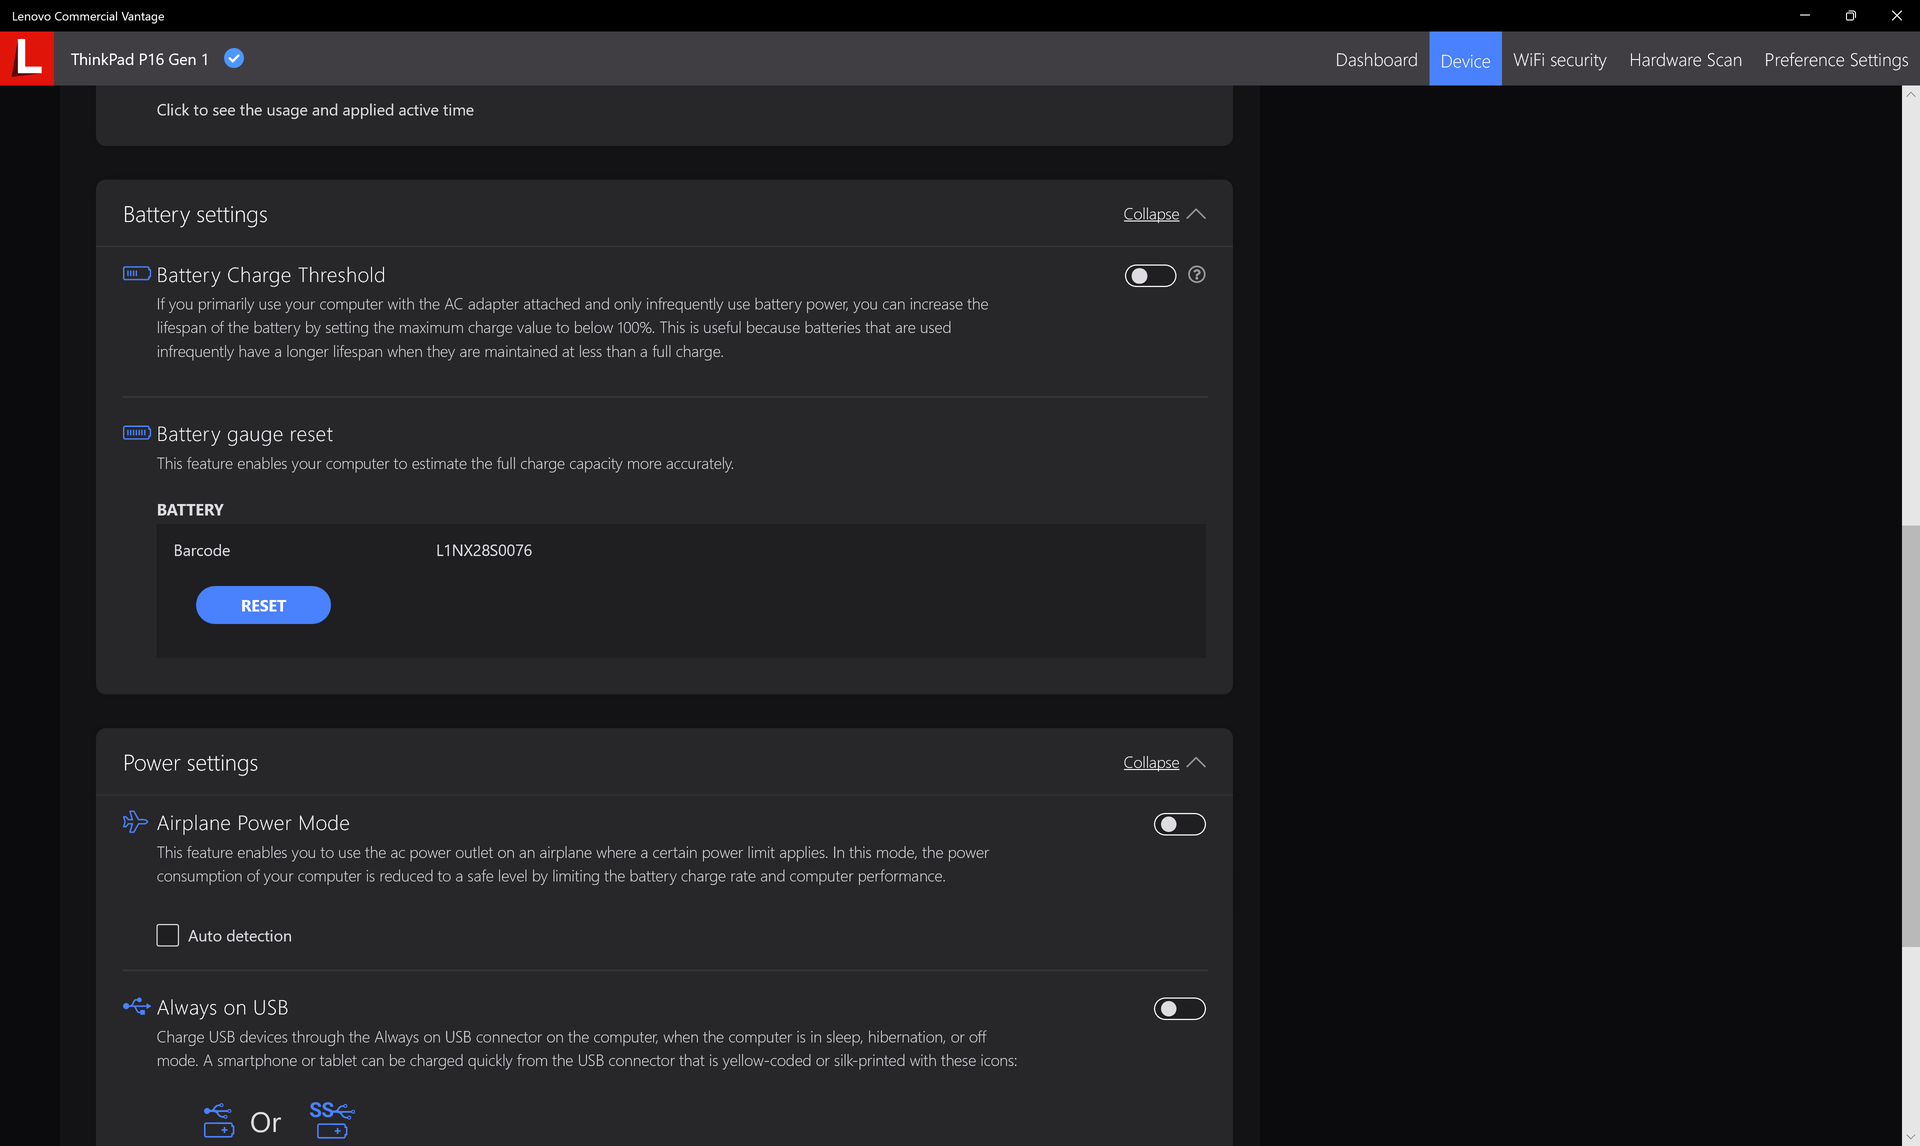Collapse the Power settings section

(x=1151, y=762)
